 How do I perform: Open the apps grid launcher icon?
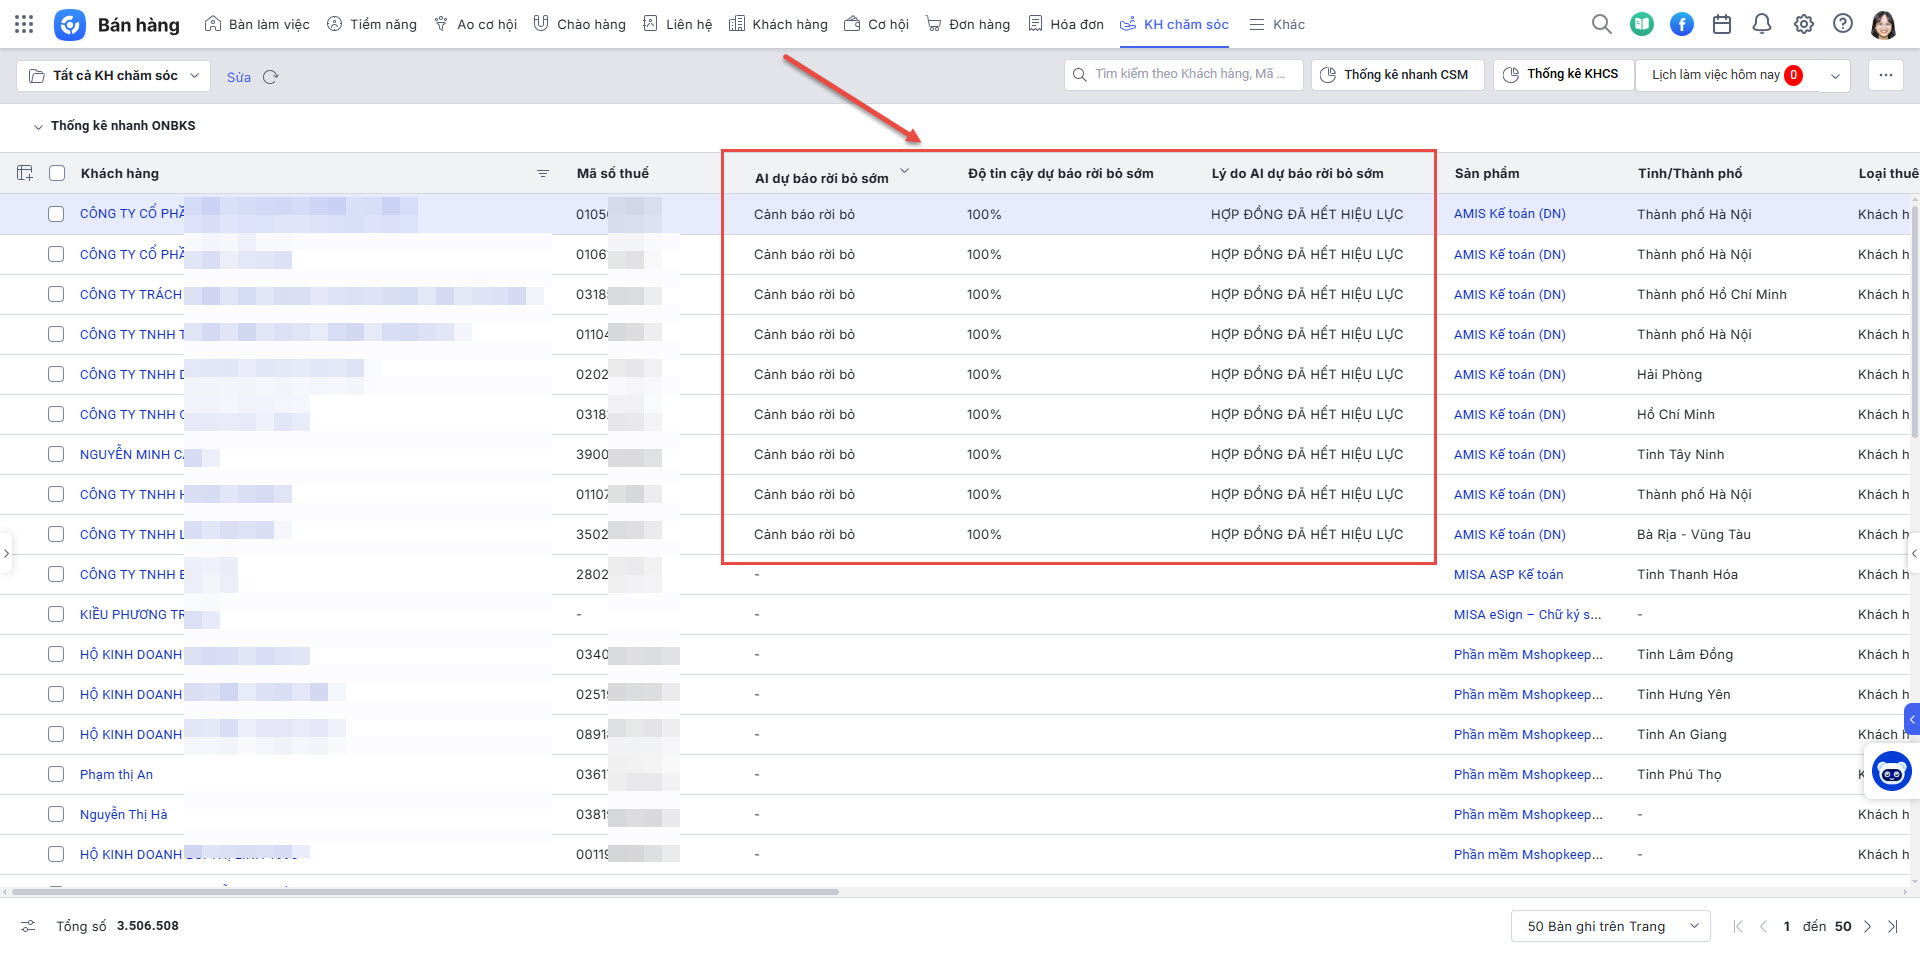pos(24,24)
